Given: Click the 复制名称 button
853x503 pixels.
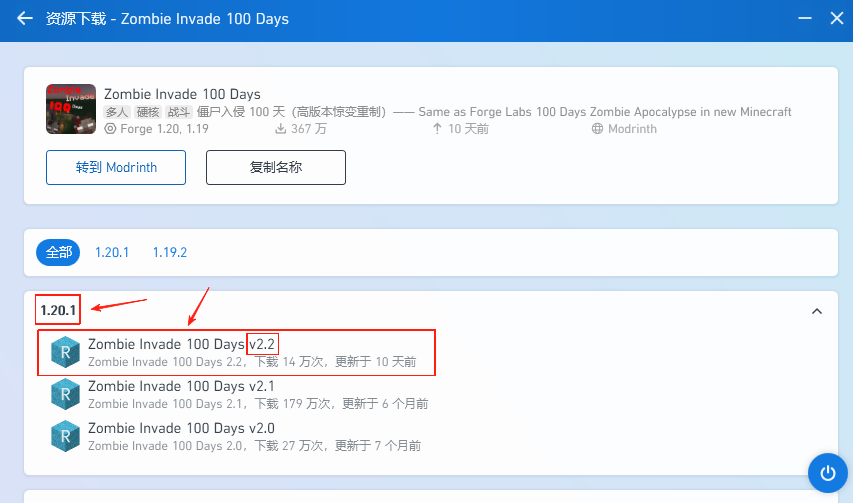Looking at the screenshot, I should (276, 168).
